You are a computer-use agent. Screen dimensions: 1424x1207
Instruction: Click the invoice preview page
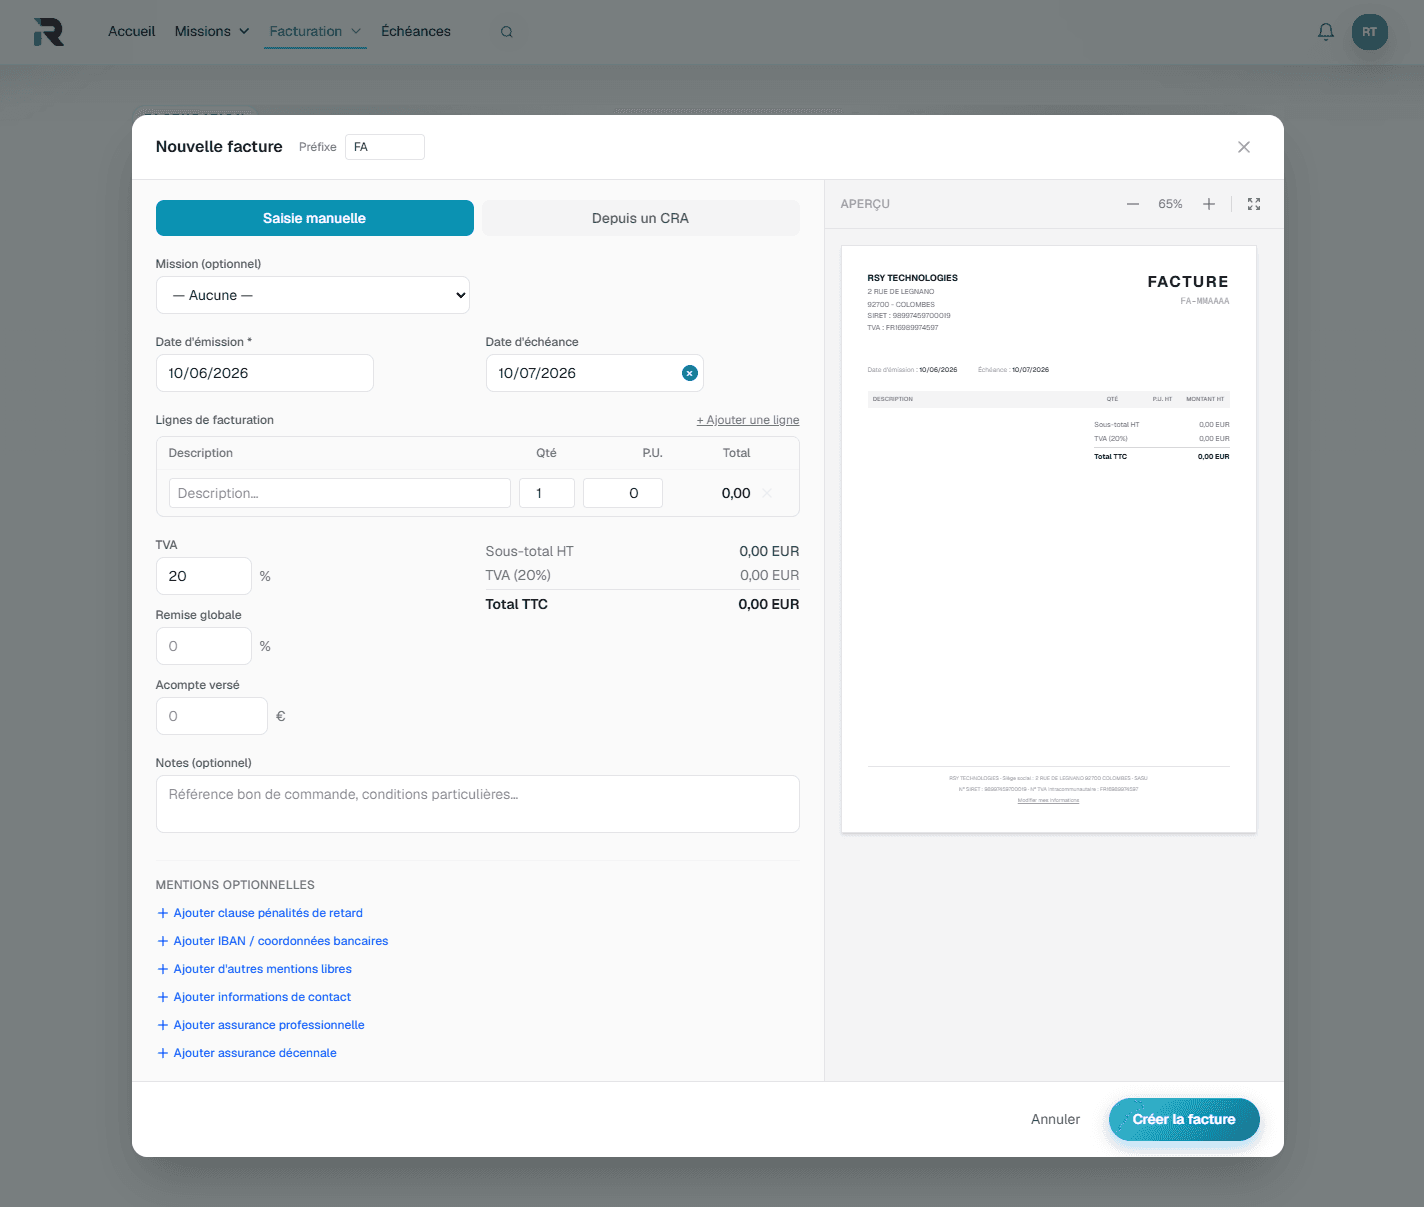pos(1049,539)
